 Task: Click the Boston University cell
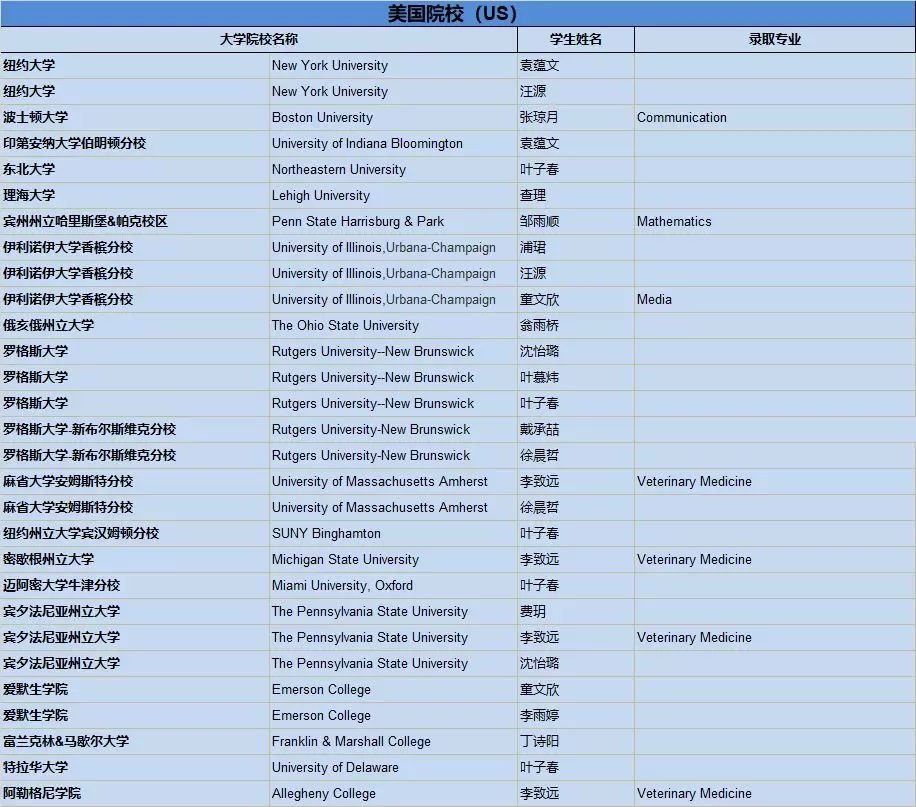pyautogui.click(x=393, y=117)
